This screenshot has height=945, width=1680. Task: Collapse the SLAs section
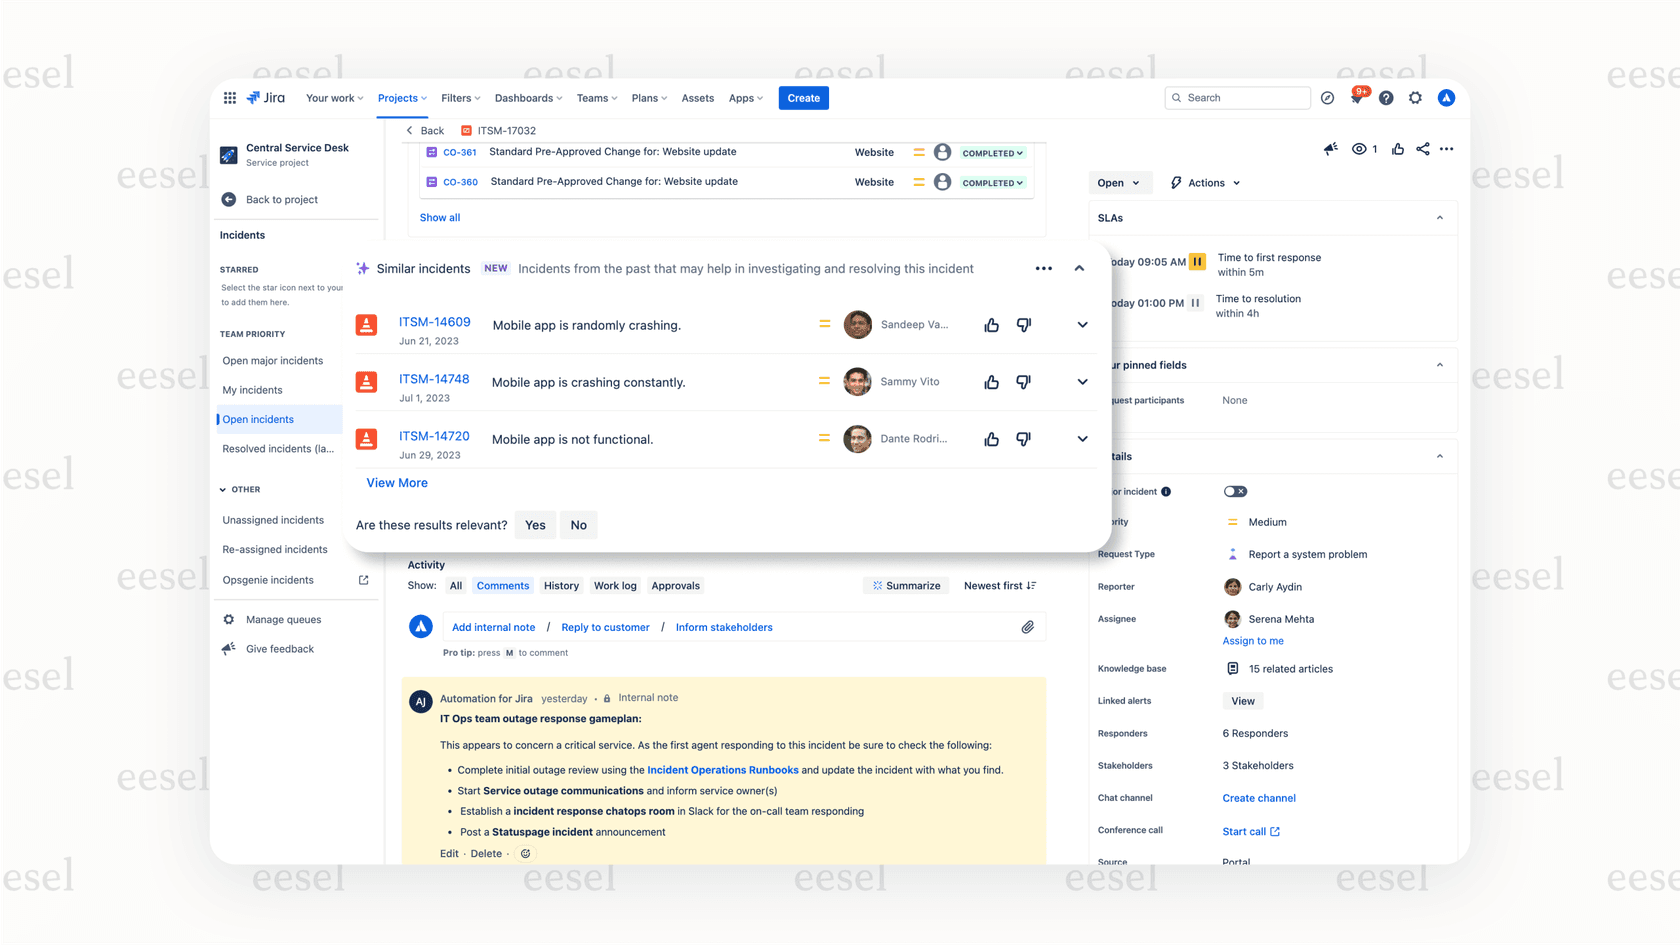pyautogui.click(x=1439, y=218)
